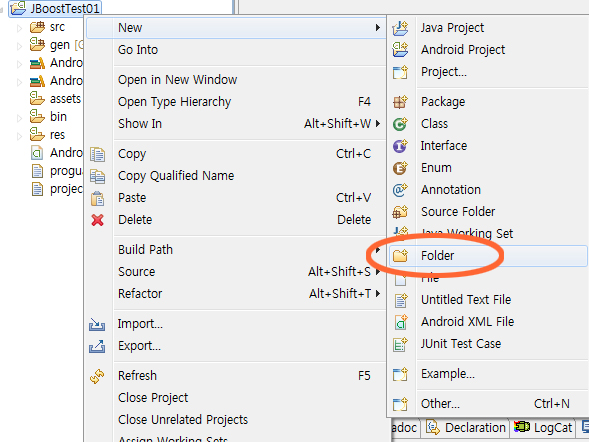Open the Show In submenu arrow

click(x=378, y=124)
